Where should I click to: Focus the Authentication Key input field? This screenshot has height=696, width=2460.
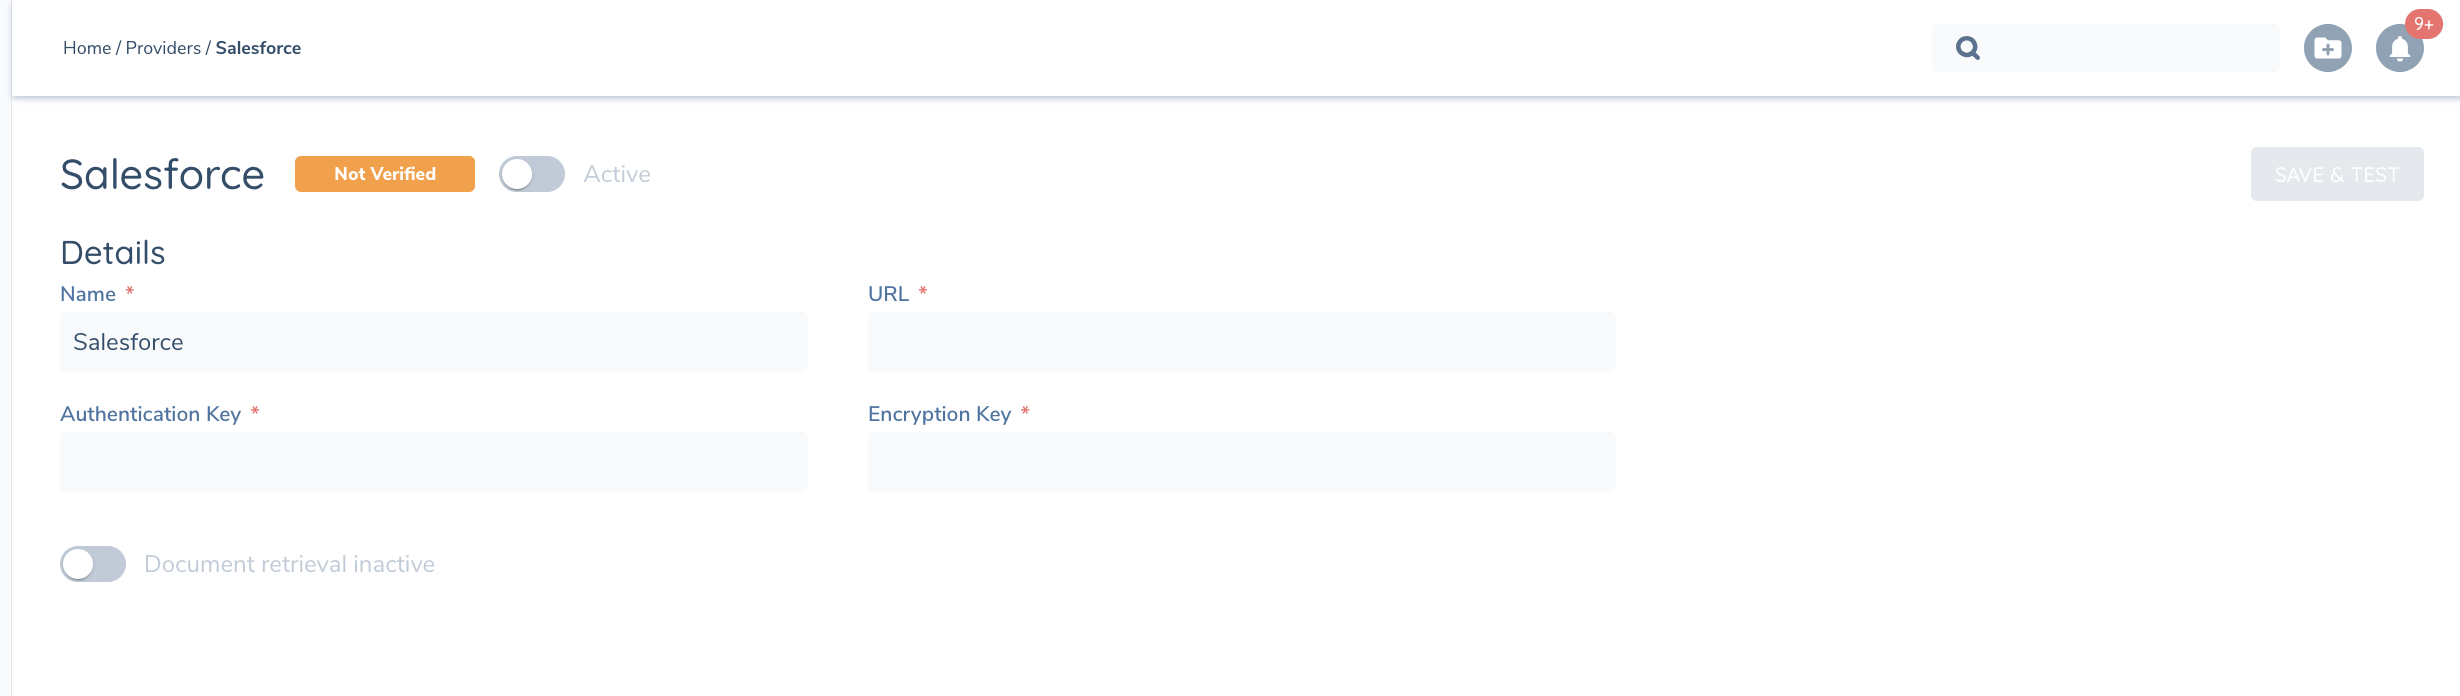point(434,462)
